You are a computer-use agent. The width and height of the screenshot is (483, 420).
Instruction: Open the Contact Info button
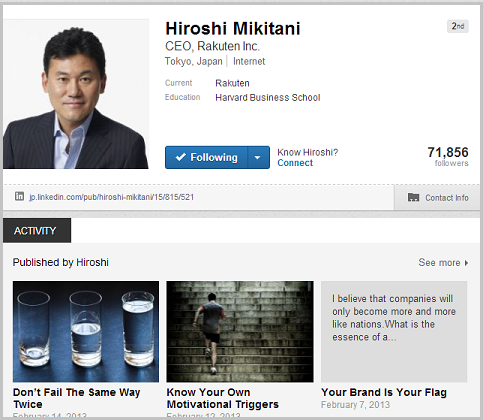[438, 198]
